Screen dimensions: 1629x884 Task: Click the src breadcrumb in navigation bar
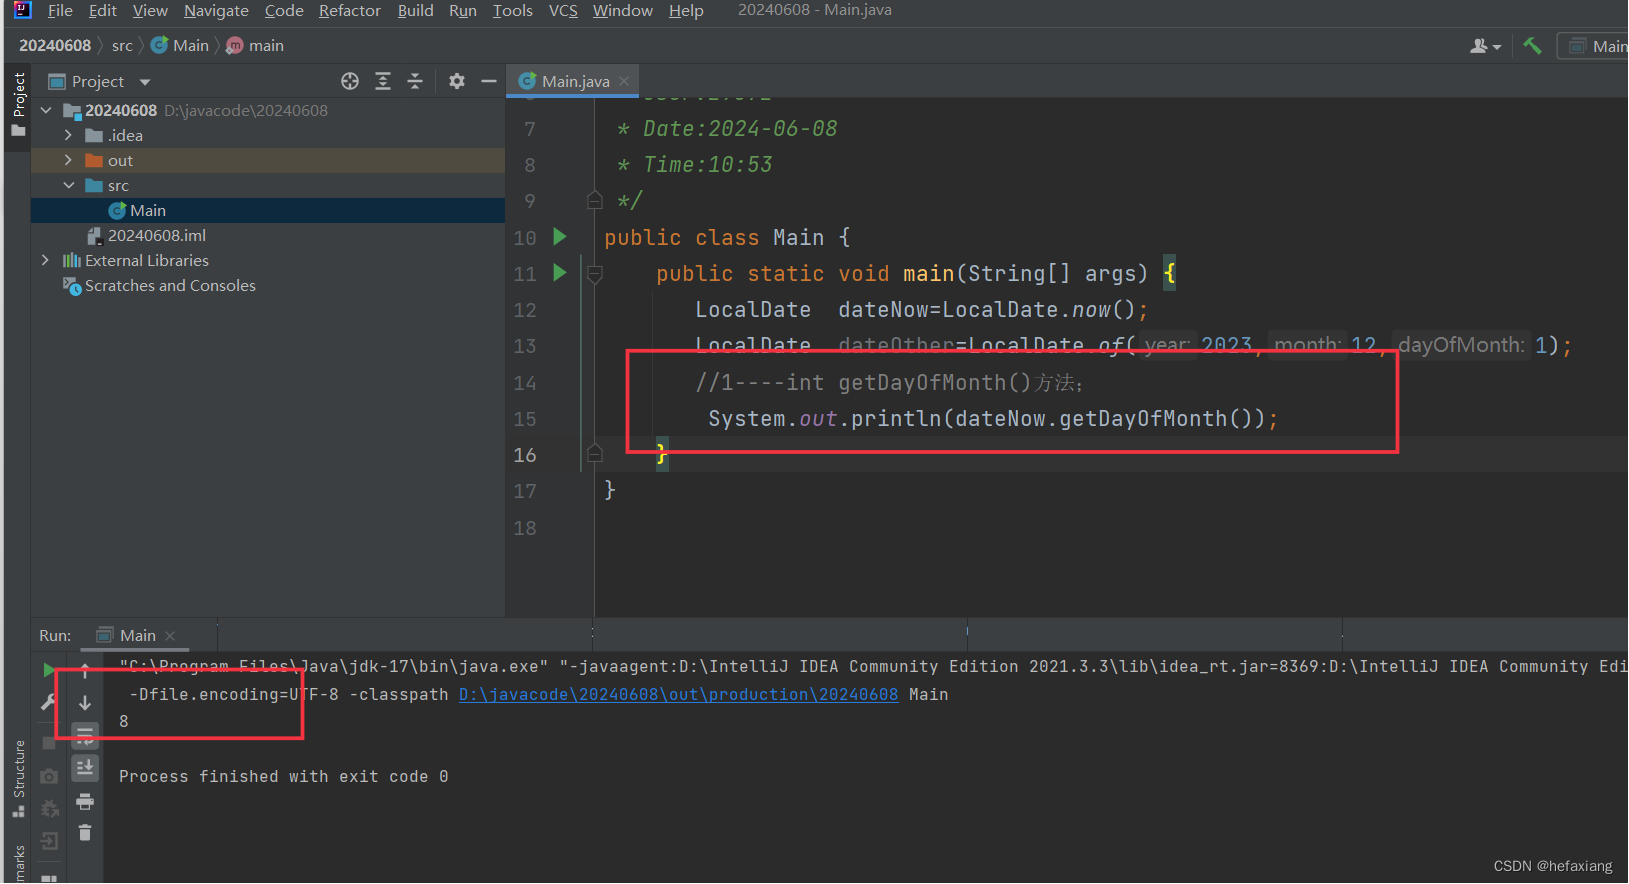122,46
